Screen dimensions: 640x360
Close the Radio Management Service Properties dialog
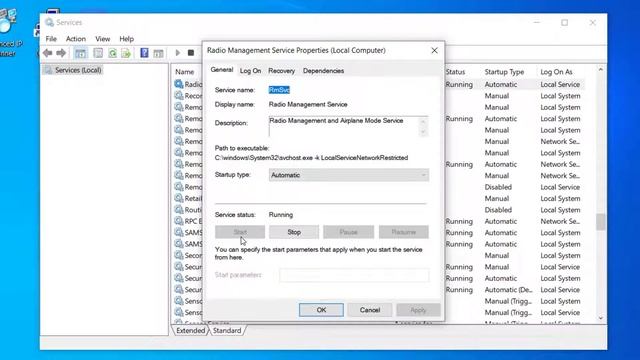(x=434, y=50)
